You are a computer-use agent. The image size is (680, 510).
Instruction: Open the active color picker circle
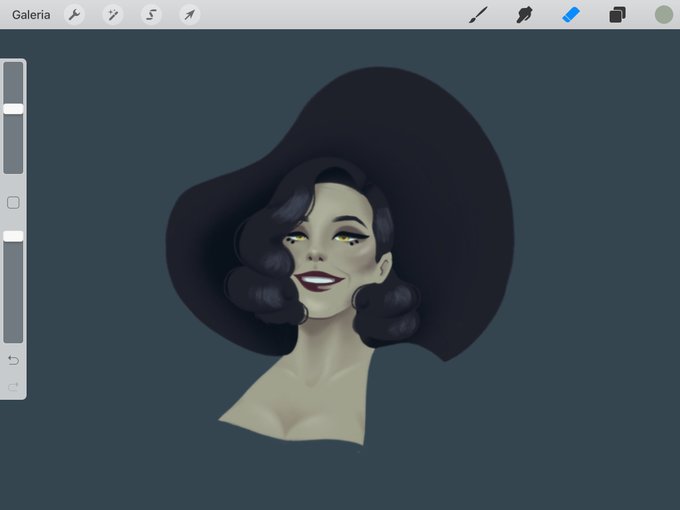click(x=664, y=15)
